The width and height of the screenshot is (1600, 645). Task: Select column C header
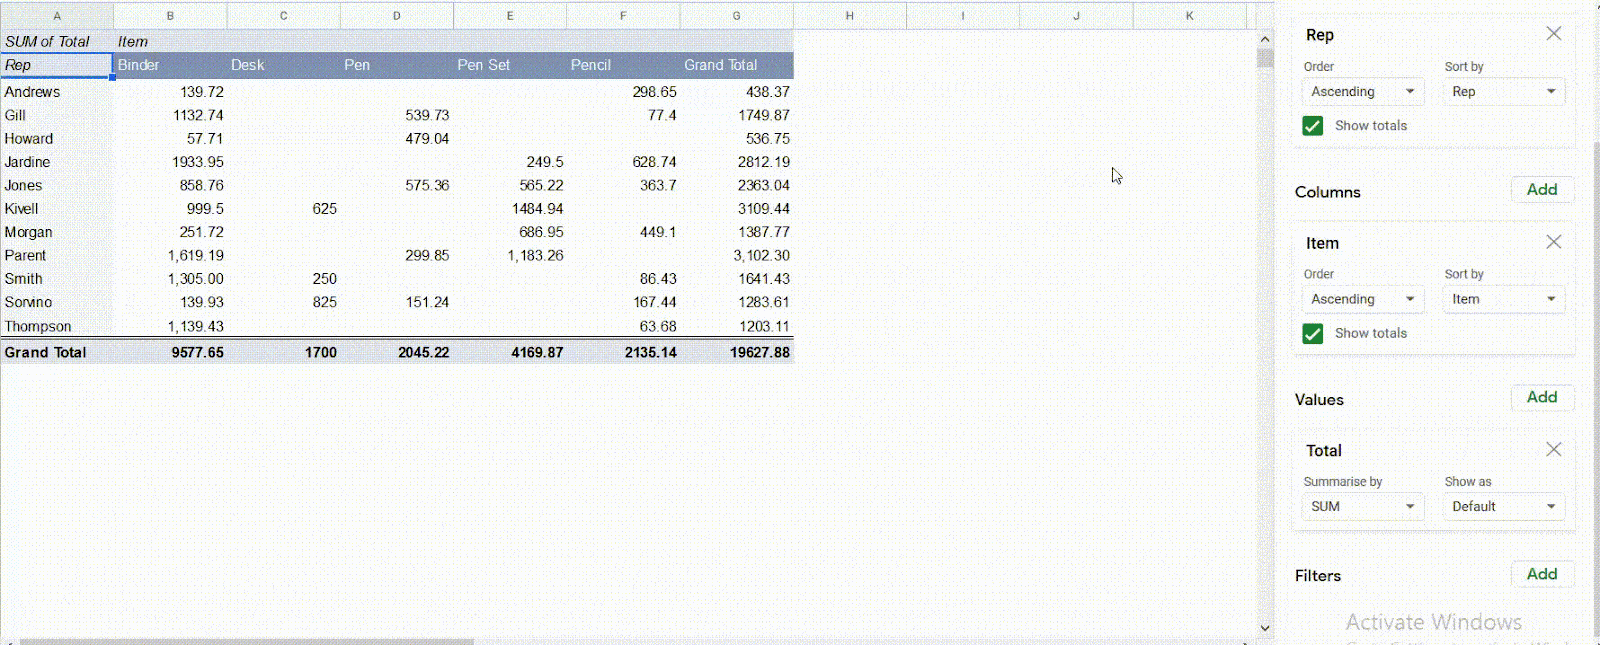click(284, 16)
